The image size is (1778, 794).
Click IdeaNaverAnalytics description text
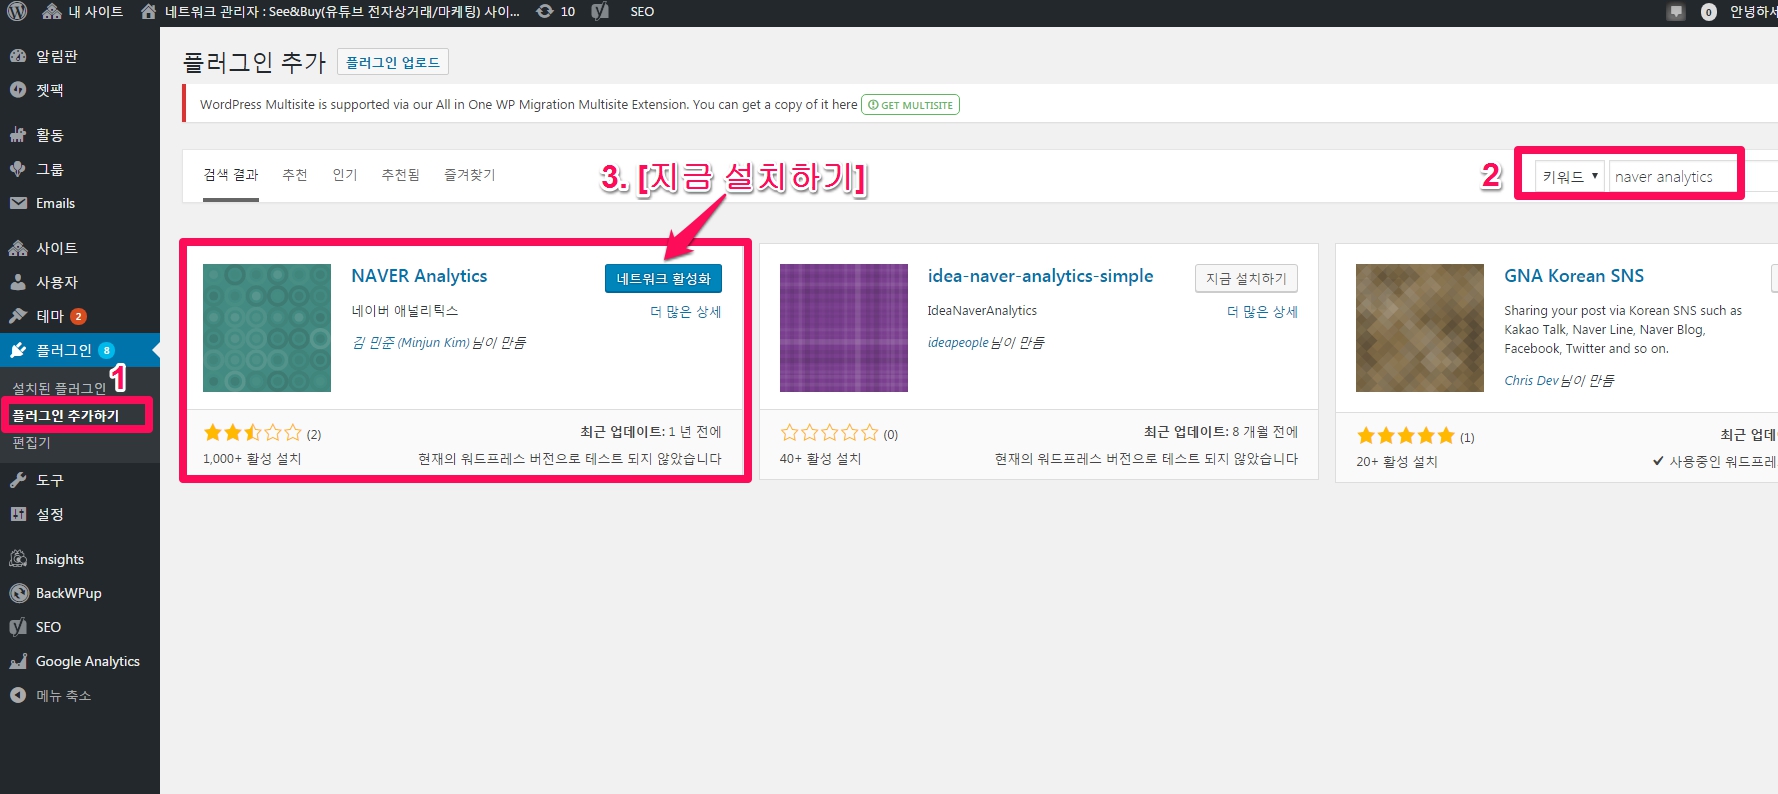point(982,311)
